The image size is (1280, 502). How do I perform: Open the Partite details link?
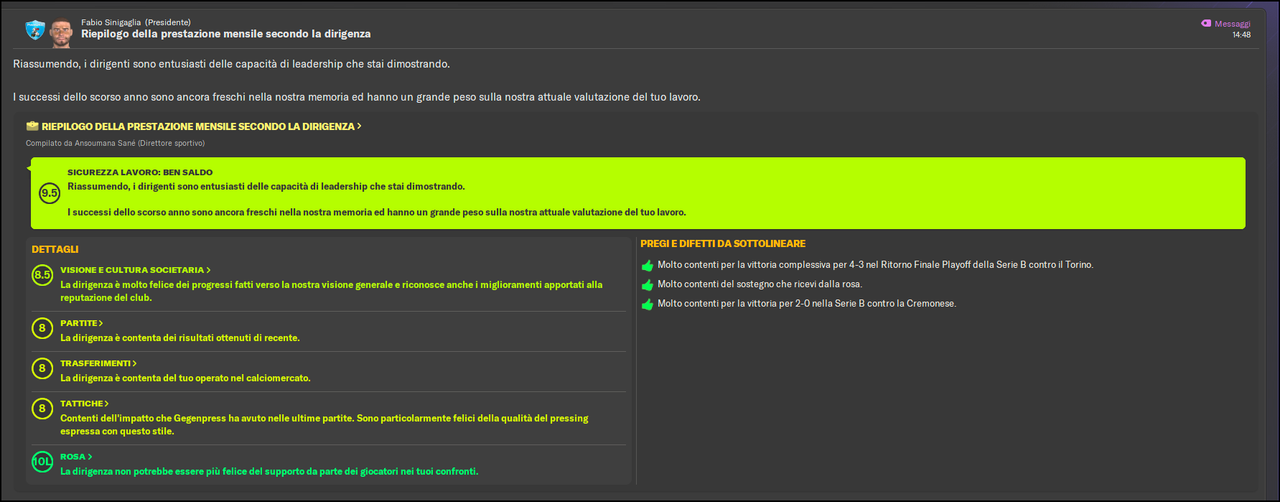click(x=82, y=323)
